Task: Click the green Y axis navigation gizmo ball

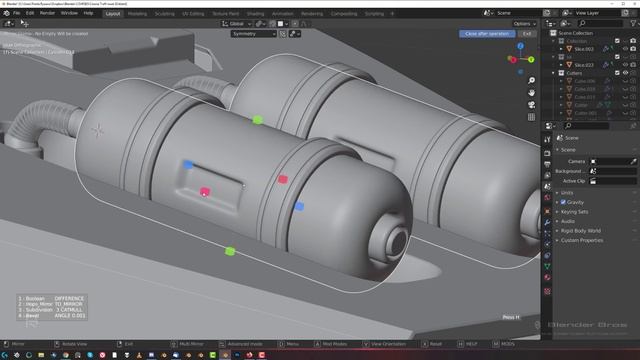Action: pyautogui.click(x=531, y=60)
